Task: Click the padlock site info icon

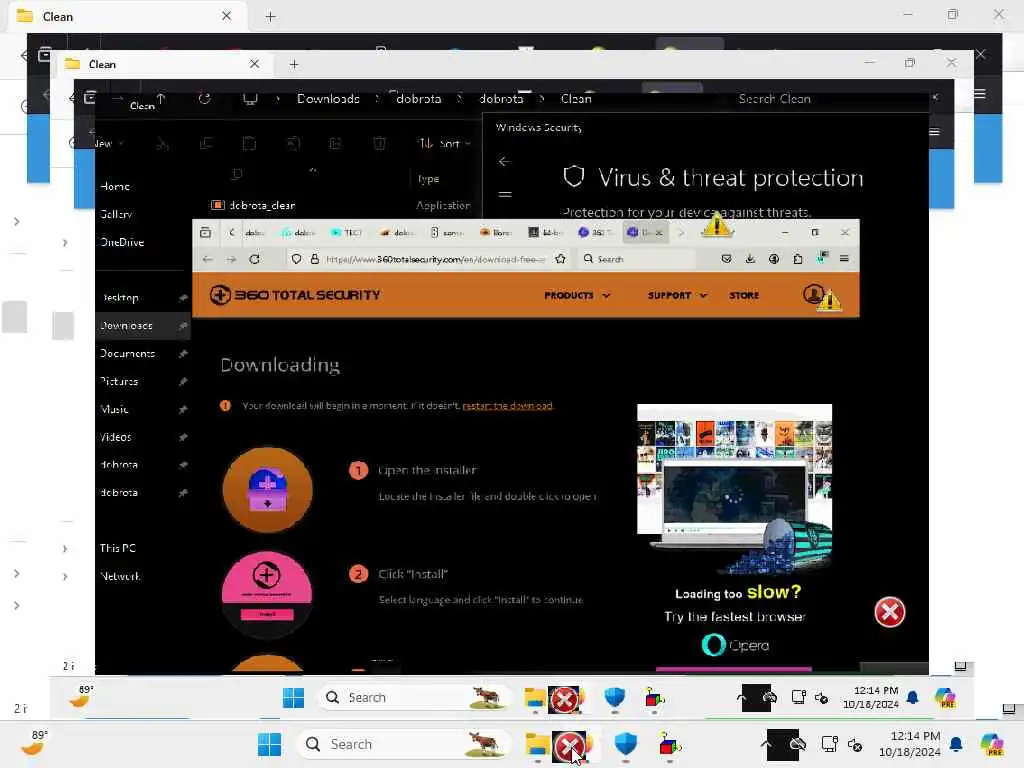Action: point(315,259)
